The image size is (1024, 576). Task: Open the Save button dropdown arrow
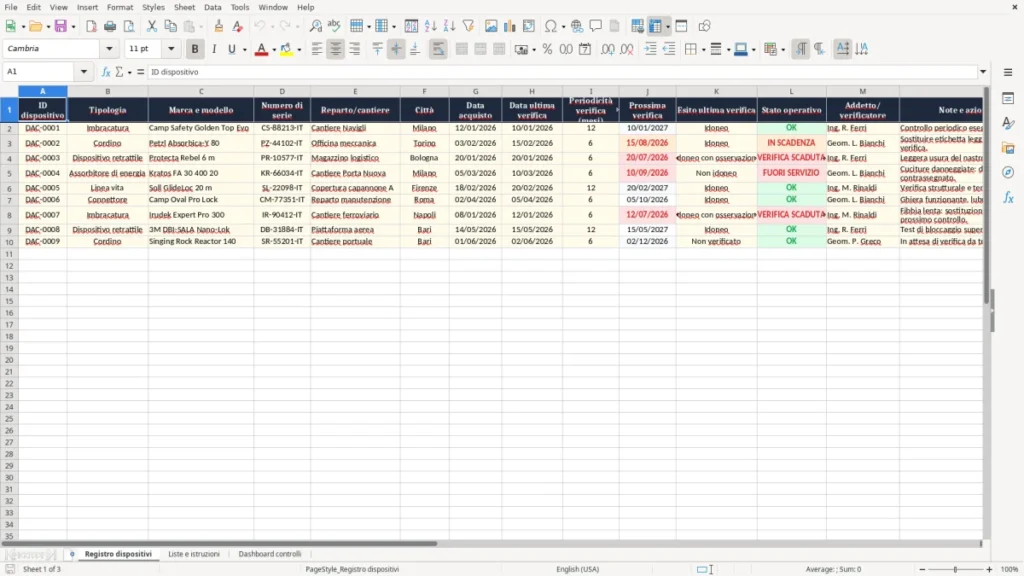click(x=73, y=27)
